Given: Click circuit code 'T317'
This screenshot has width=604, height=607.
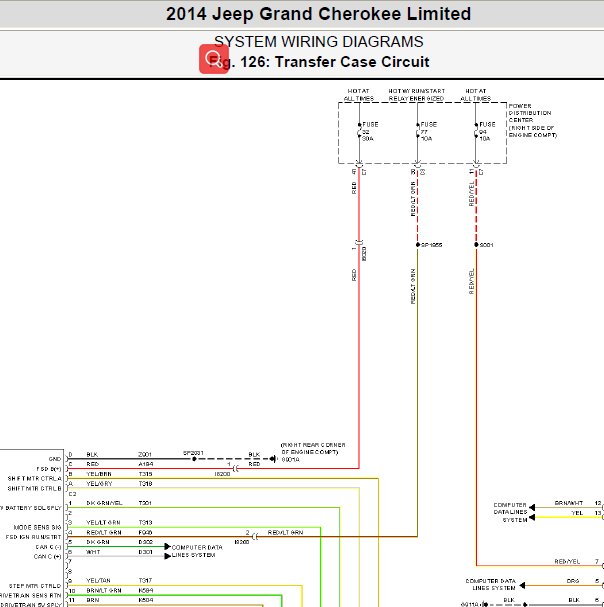Looking at the screenshot, I should pos(145,581).
